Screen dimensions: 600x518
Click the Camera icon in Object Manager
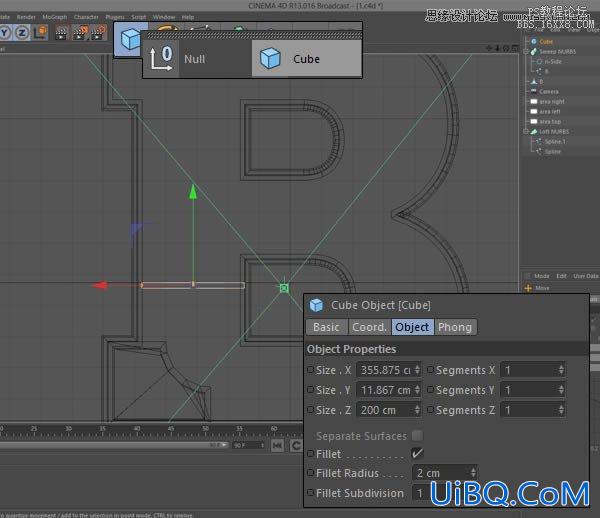pyautogui.click(x=533, y=91)
